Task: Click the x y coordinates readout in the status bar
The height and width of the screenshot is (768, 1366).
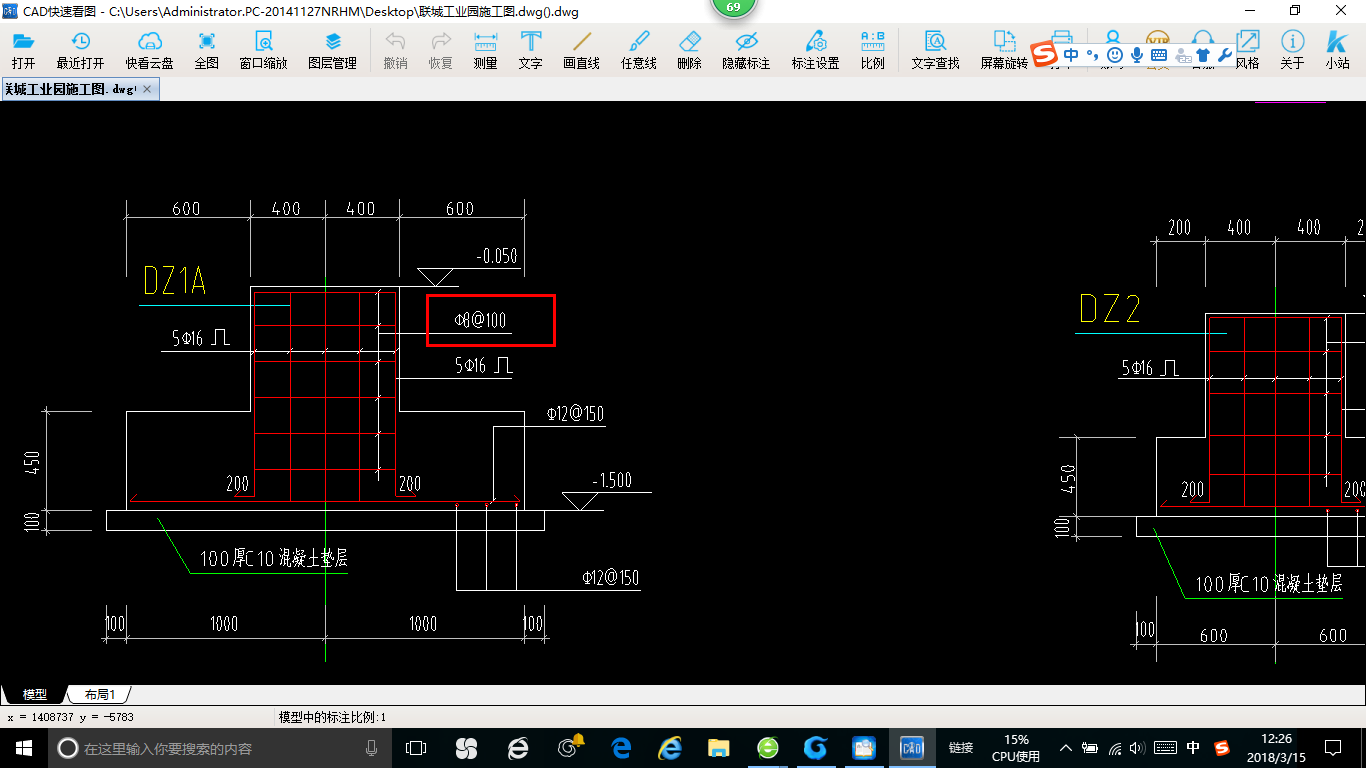Action: coord(70,717)
